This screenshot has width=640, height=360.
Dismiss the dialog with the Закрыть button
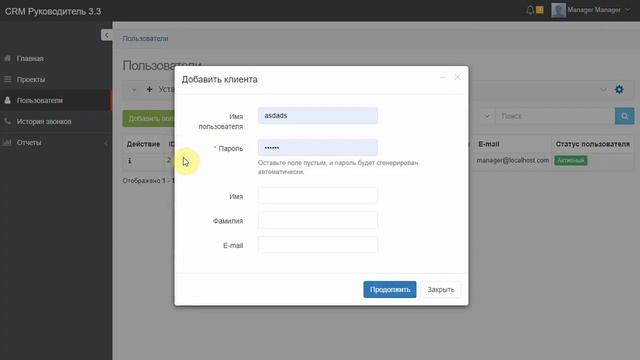(441, 289)
